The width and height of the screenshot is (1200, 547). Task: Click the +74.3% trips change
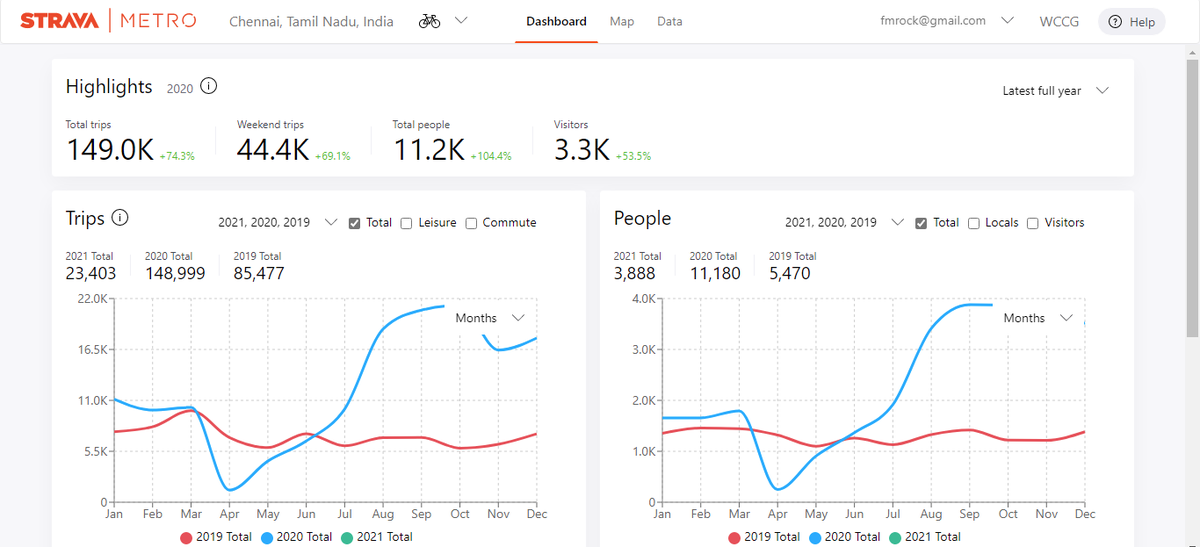tap(177, 157)
